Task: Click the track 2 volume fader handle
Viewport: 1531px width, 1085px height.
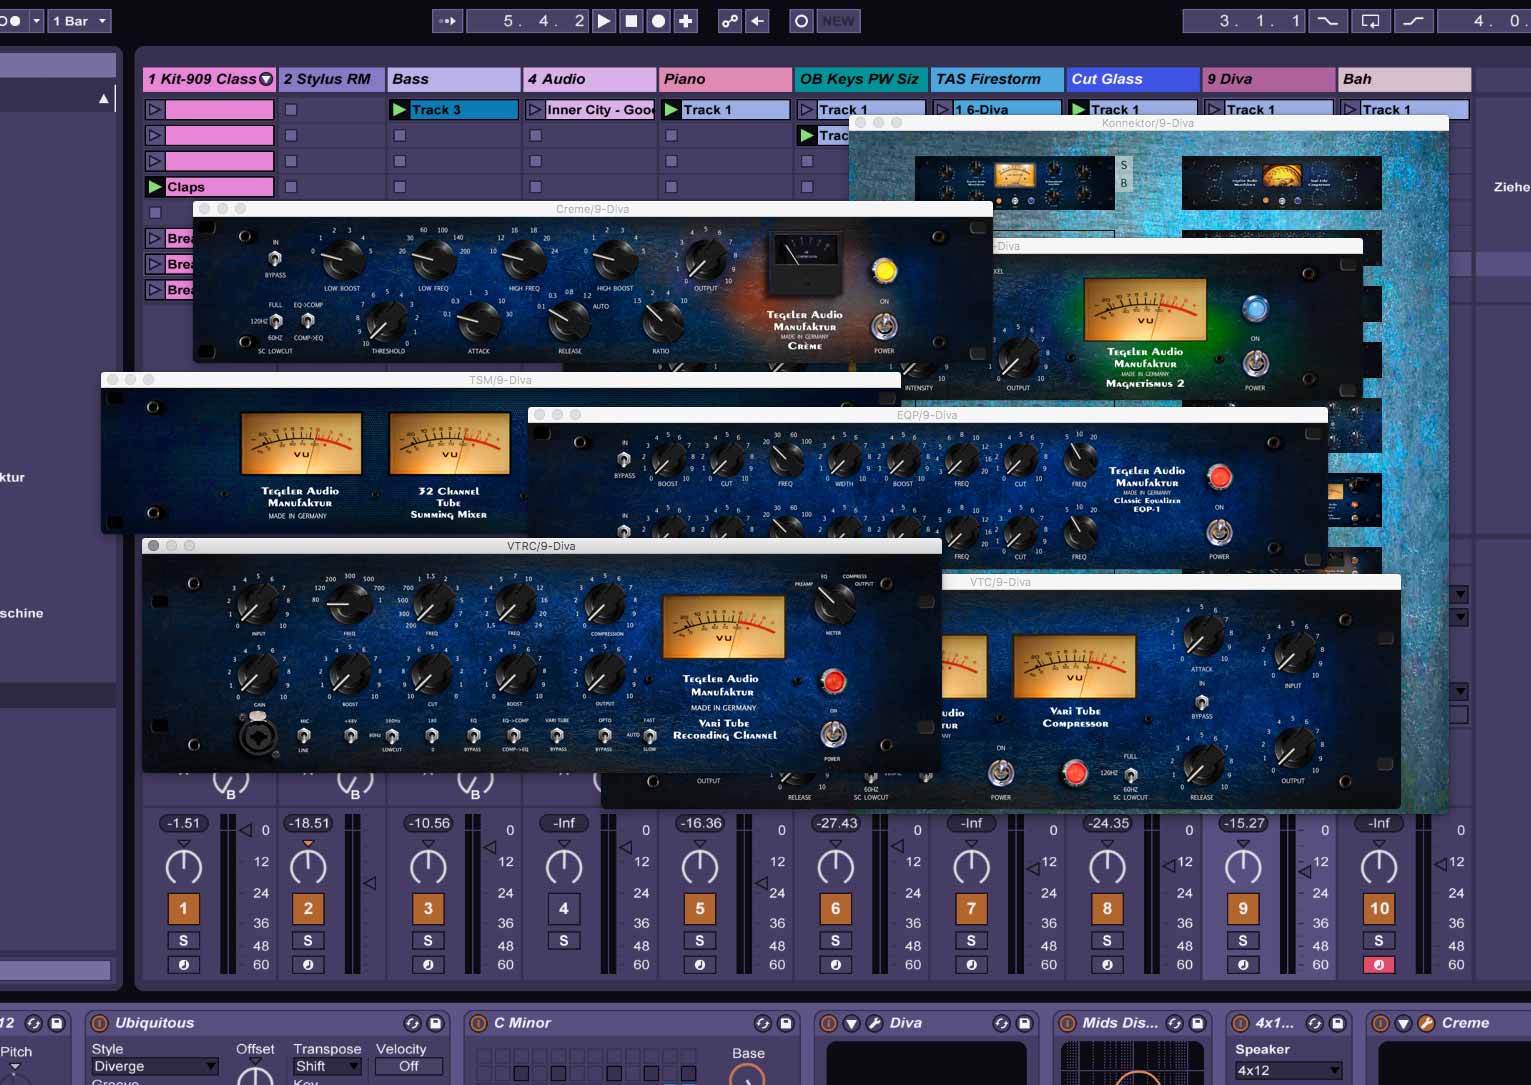Action: pyautogui.click(x=370, y=883)
